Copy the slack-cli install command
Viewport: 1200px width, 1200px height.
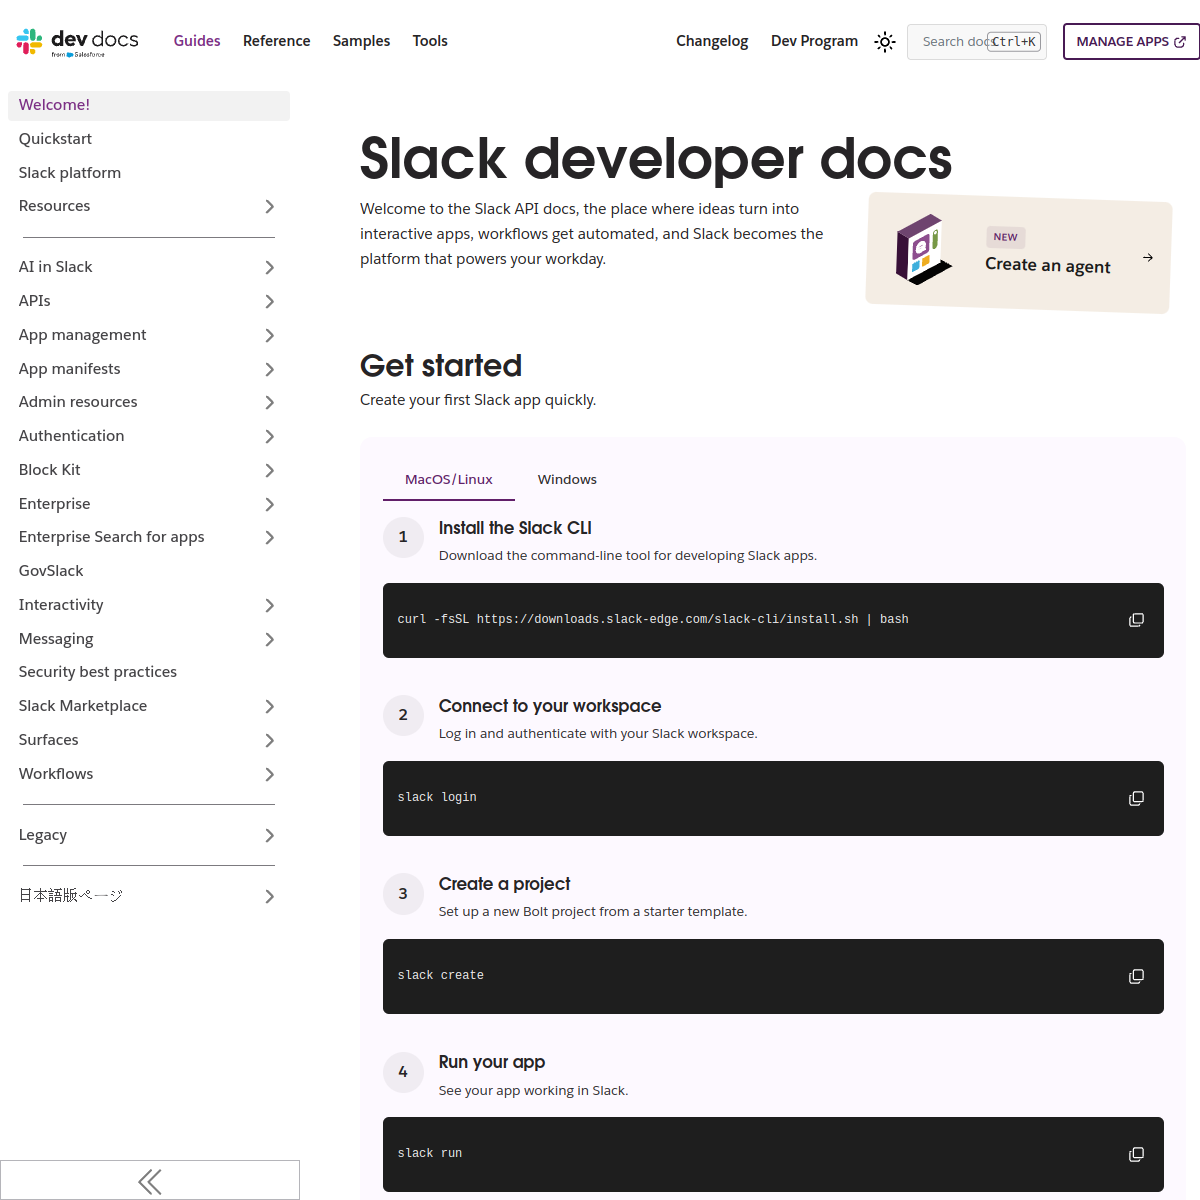1136,620
